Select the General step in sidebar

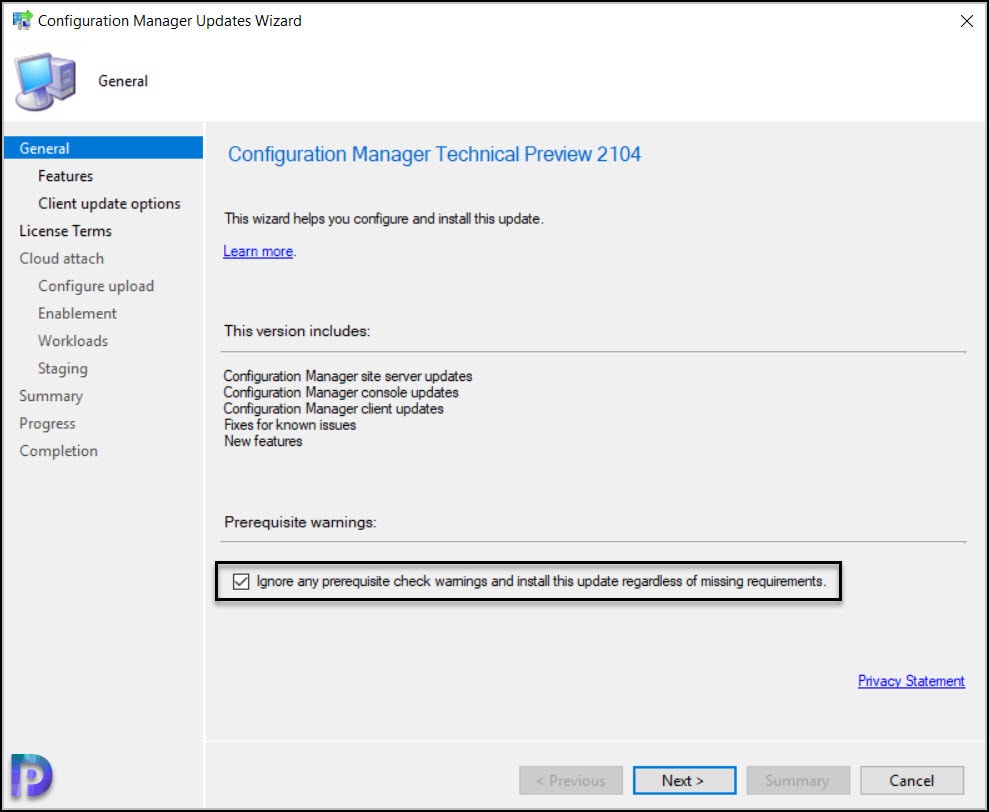coord(103,148)
